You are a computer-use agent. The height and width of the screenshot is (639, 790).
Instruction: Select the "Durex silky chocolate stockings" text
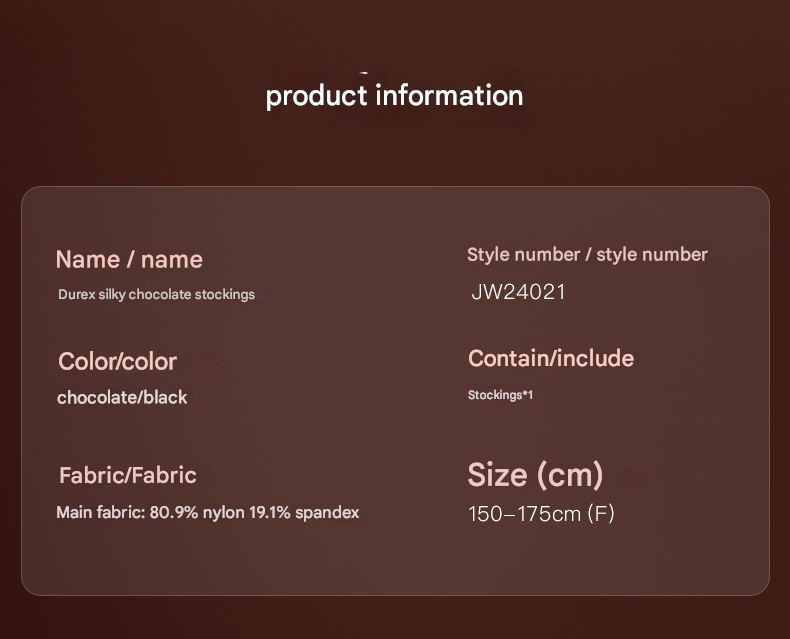coord(156,294)
